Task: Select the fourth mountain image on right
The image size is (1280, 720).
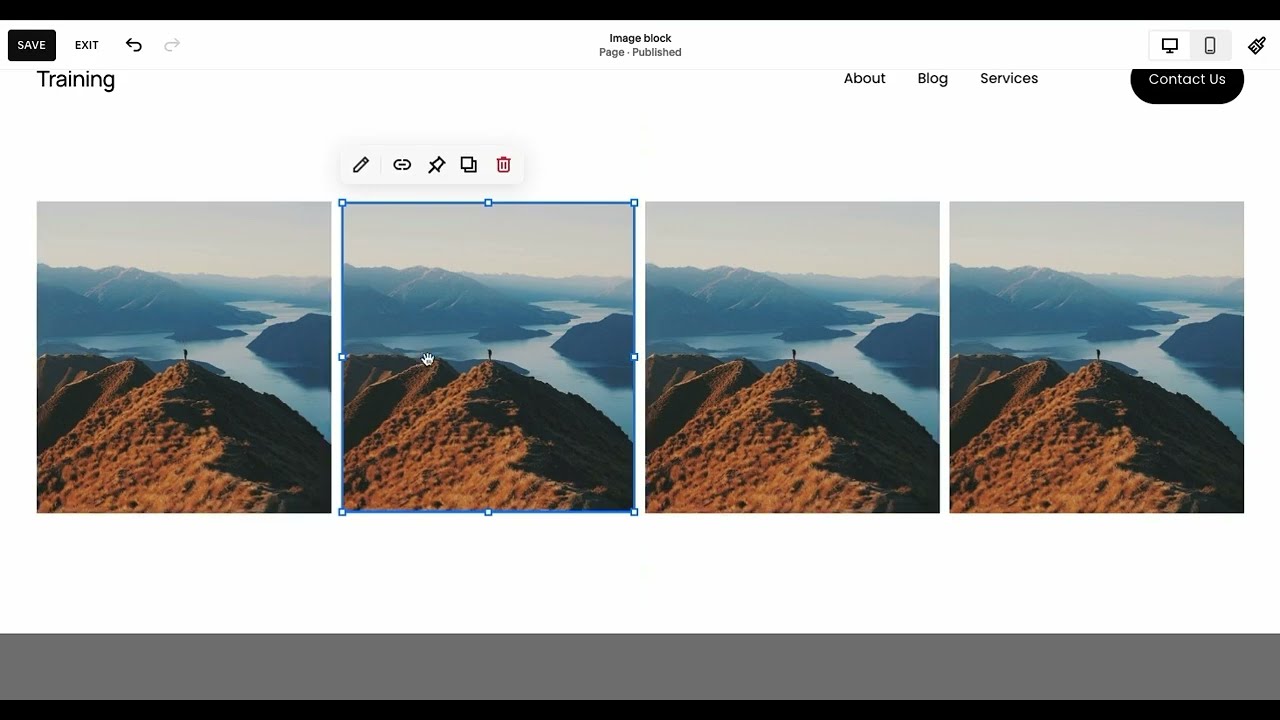Action: click(x=1096, y=357)
